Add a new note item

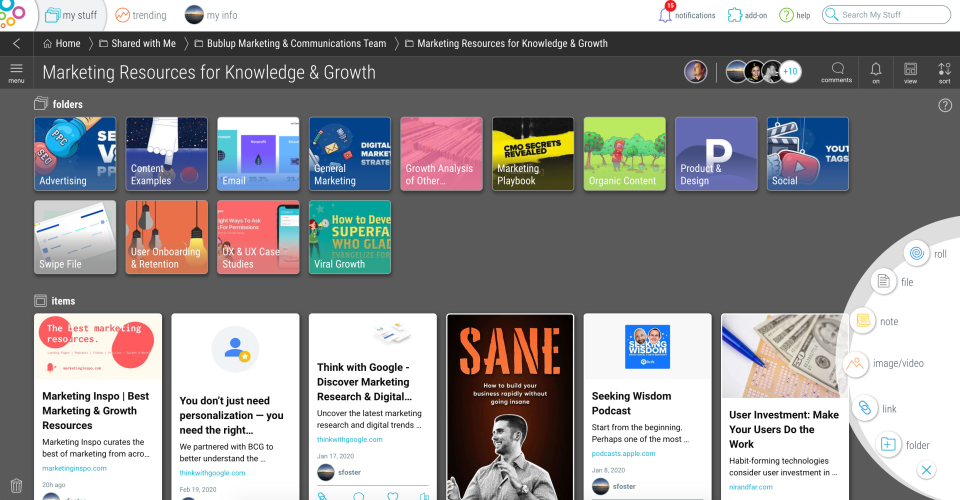point(862,321)
